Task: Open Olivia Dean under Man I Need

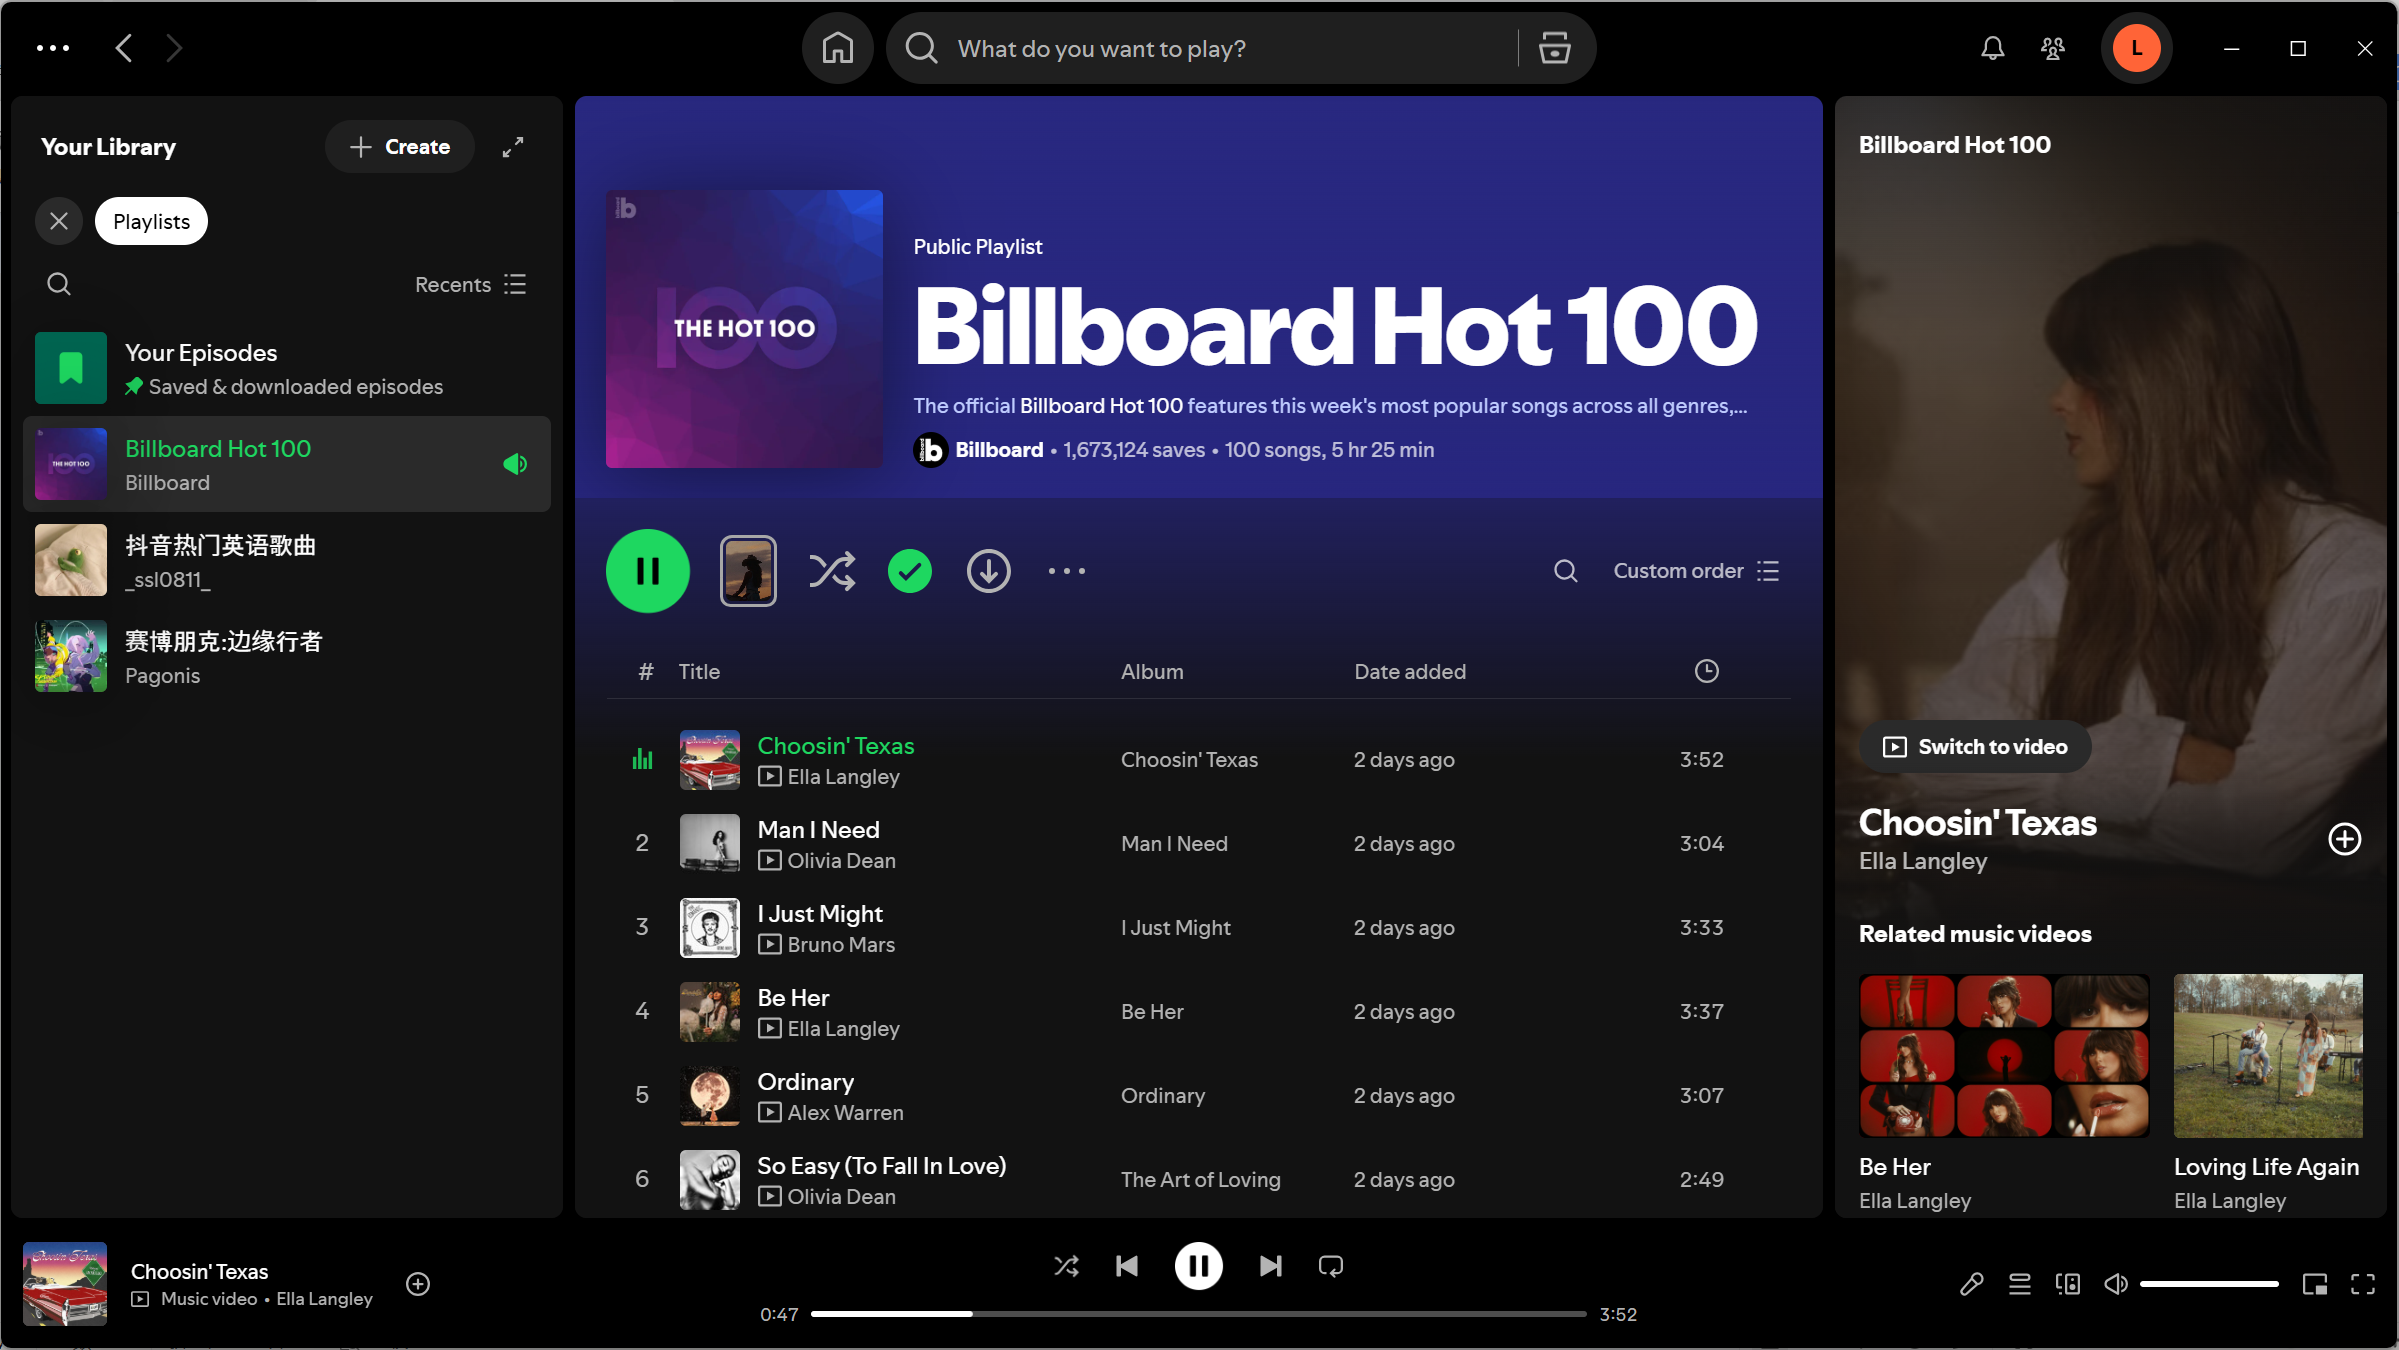Action: [841, 860]
